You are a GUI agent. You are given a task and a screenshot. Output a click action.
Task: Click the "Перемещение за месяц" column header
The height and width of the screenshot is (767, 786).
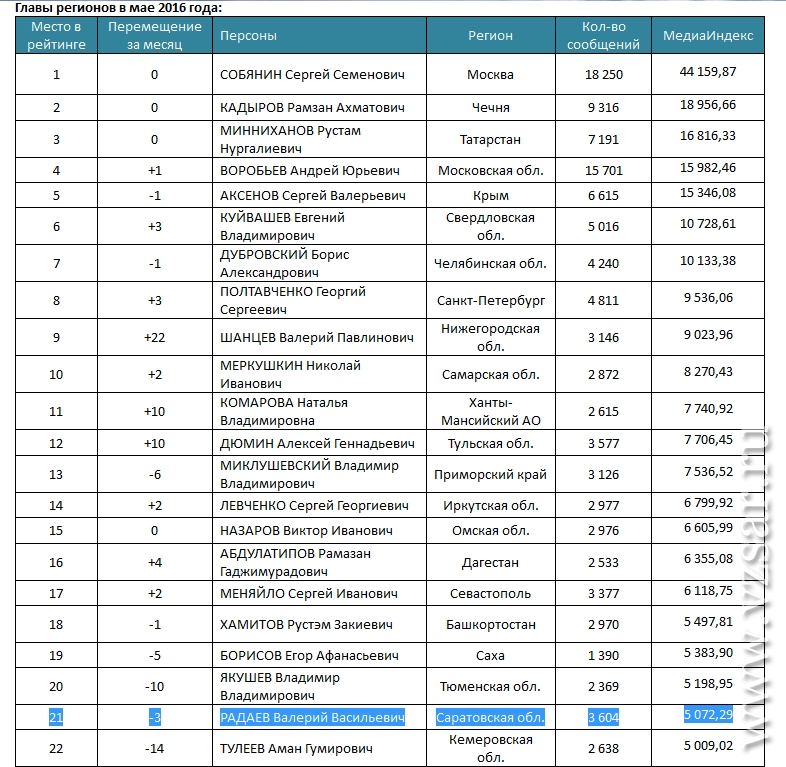tap(155, 36)
